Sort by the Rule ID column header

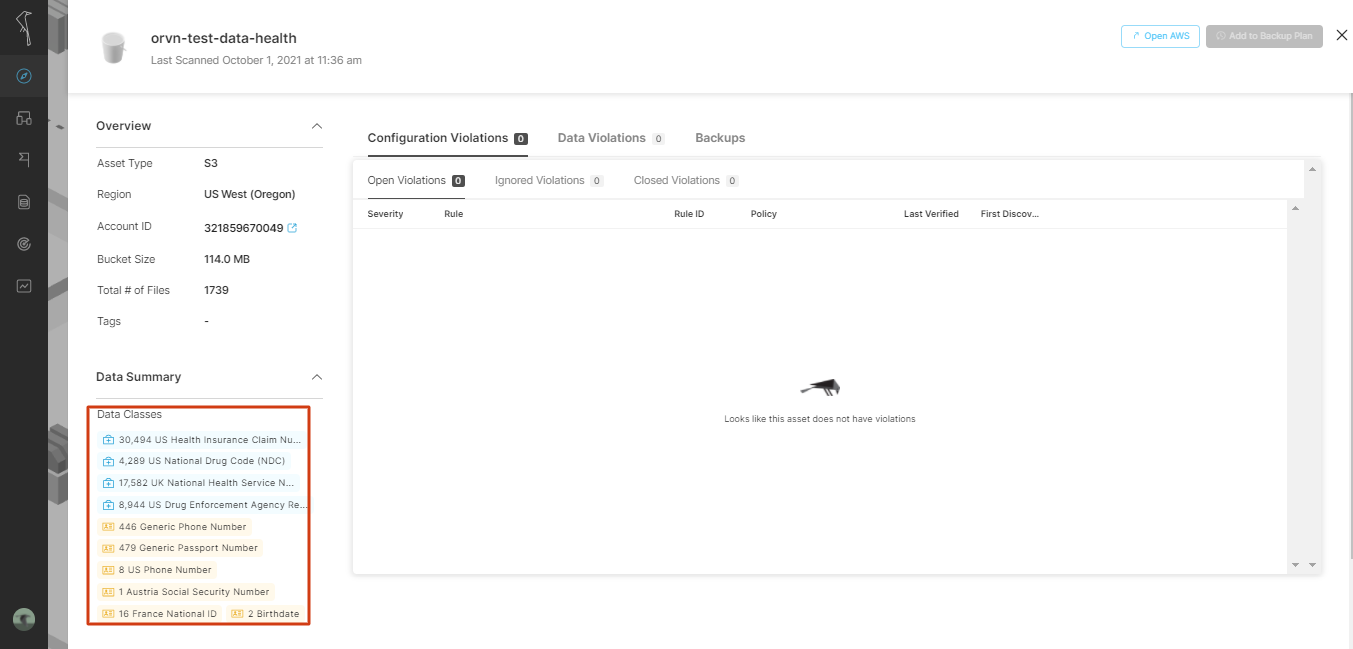(x=689, y=214)
